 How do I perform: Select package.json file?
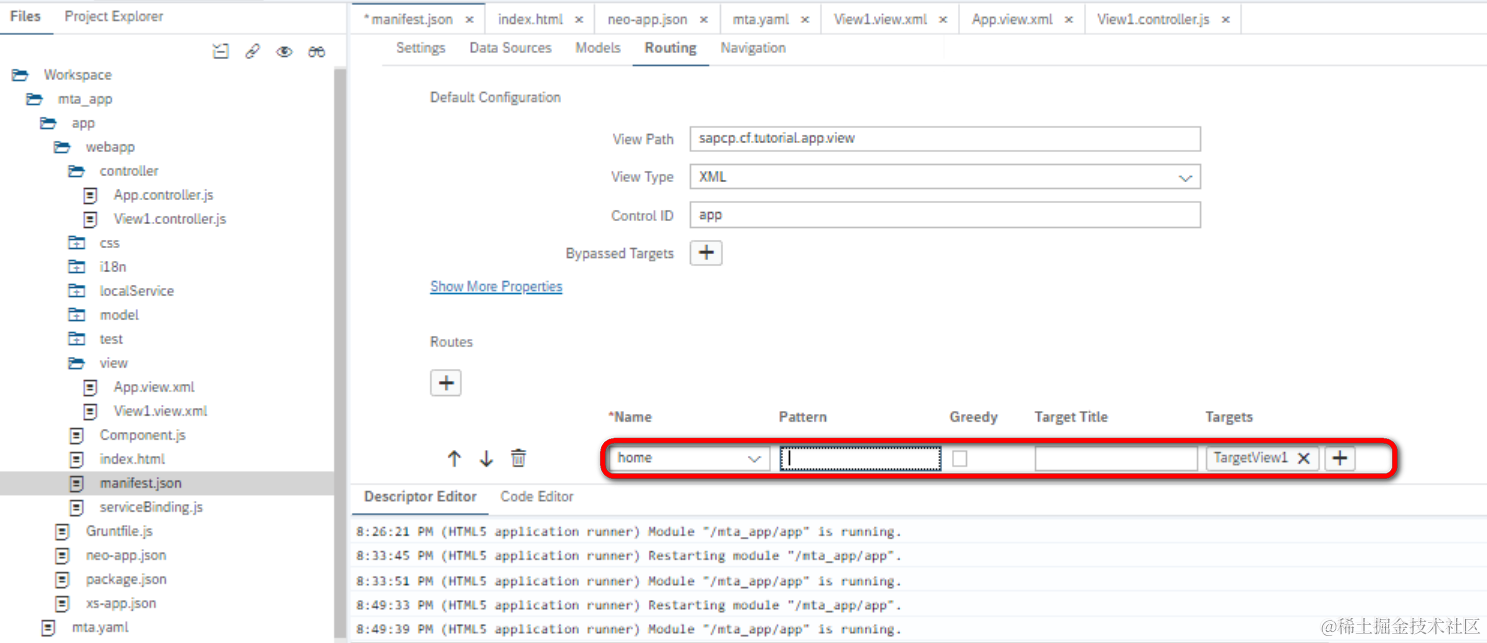126,579
